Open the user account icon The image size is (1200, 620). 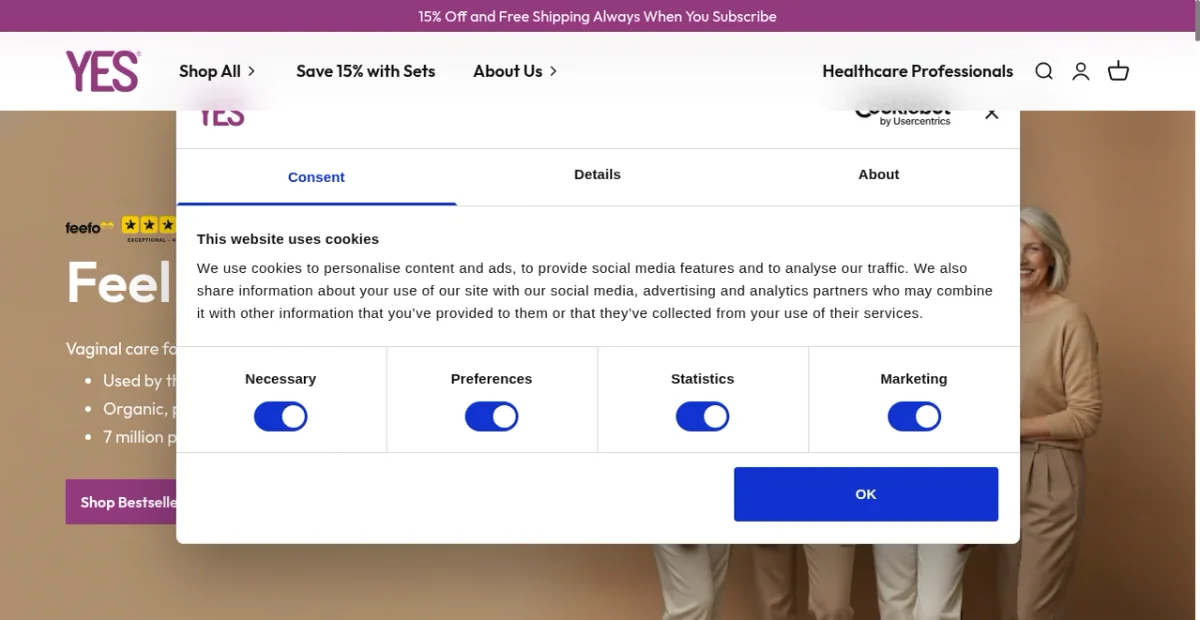1081,71
